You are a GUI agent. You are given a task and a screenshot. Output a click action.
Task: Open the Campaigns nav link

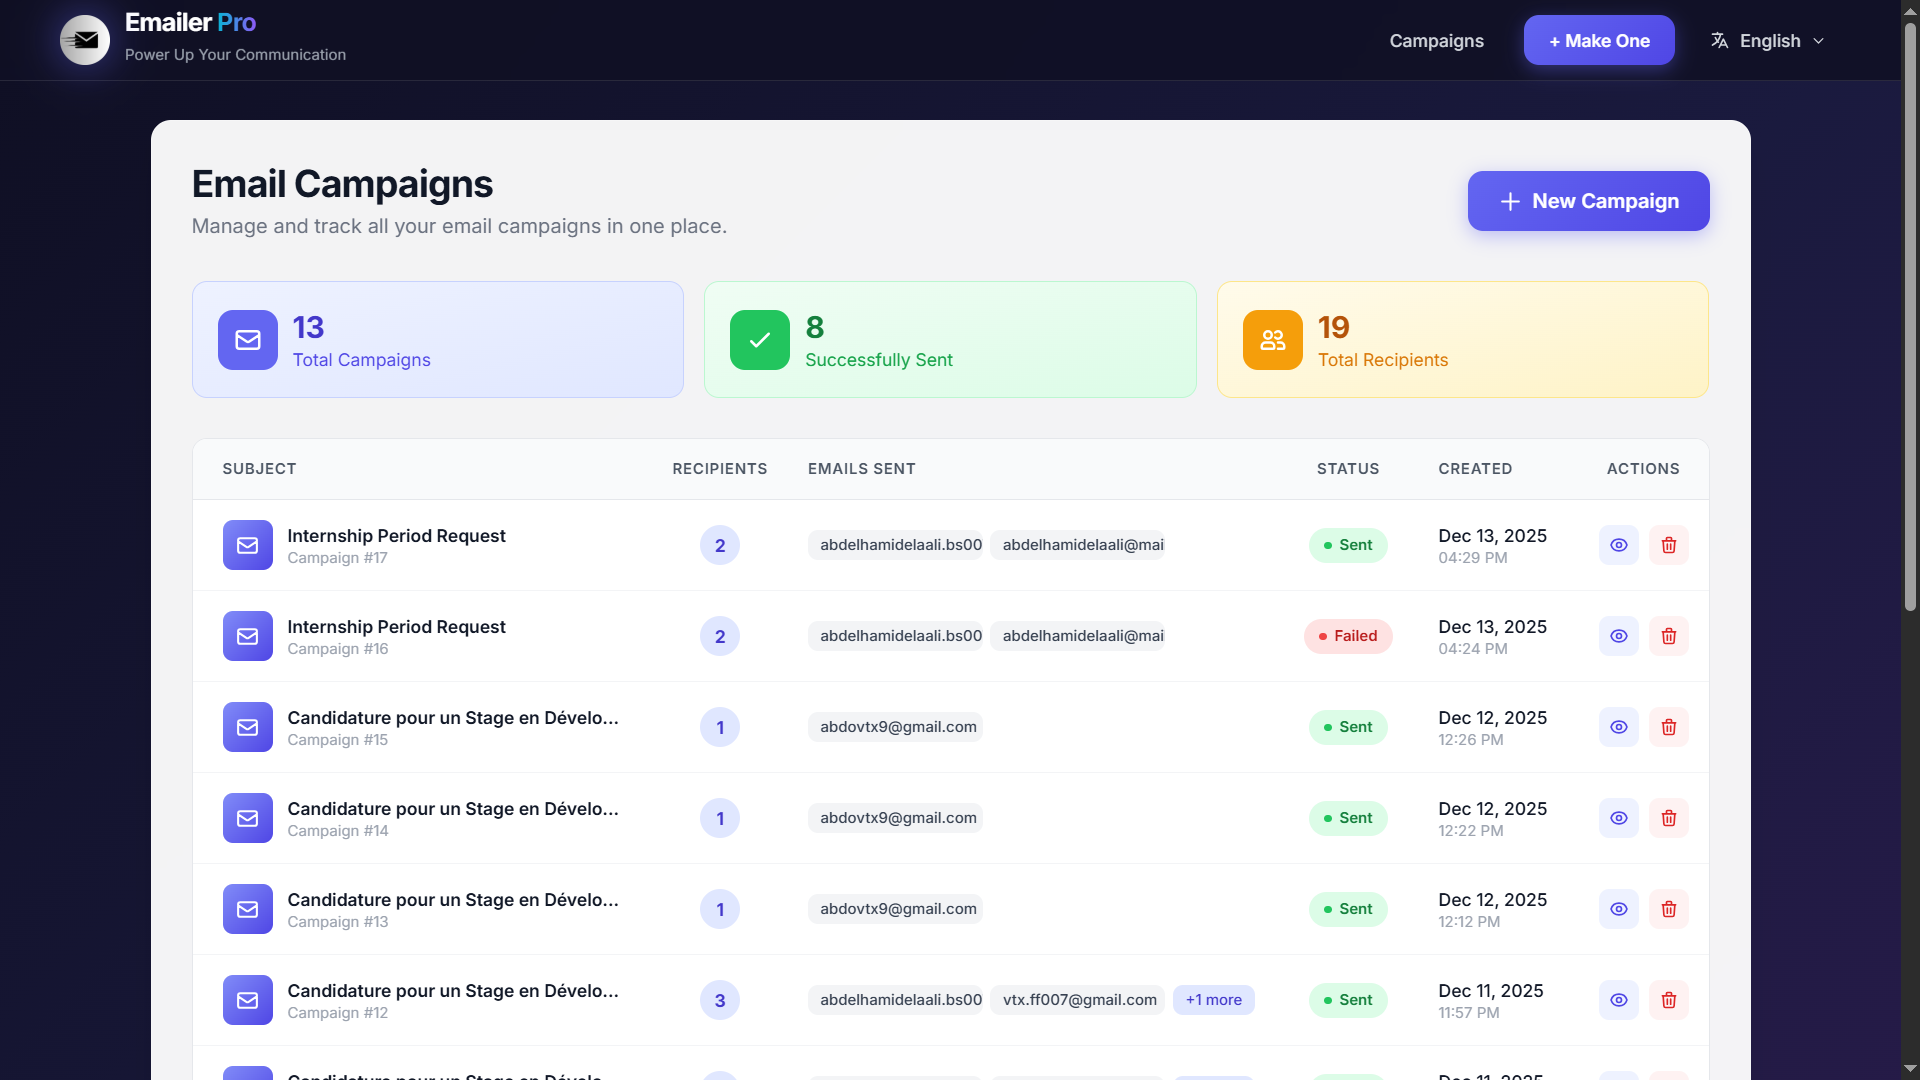click(x=1436, y=41)
